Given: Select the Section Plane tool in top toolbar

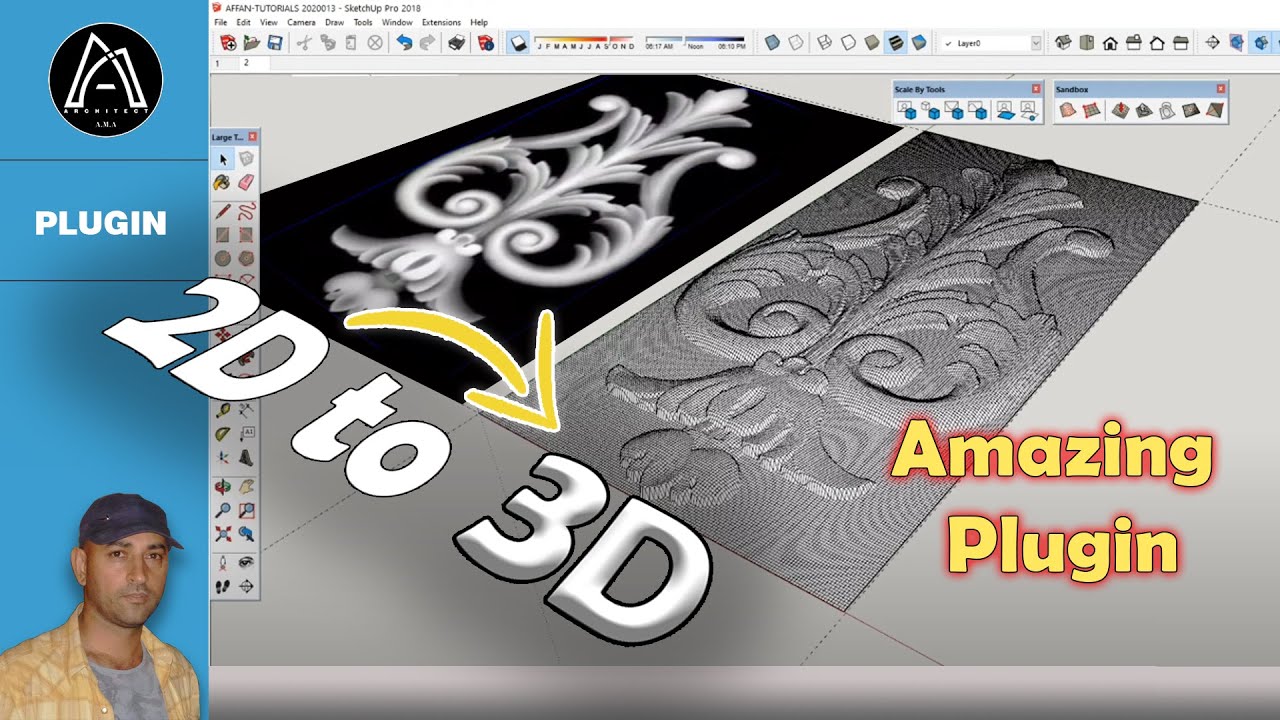Looking at the screenshot, I should tap(1212, 43).
